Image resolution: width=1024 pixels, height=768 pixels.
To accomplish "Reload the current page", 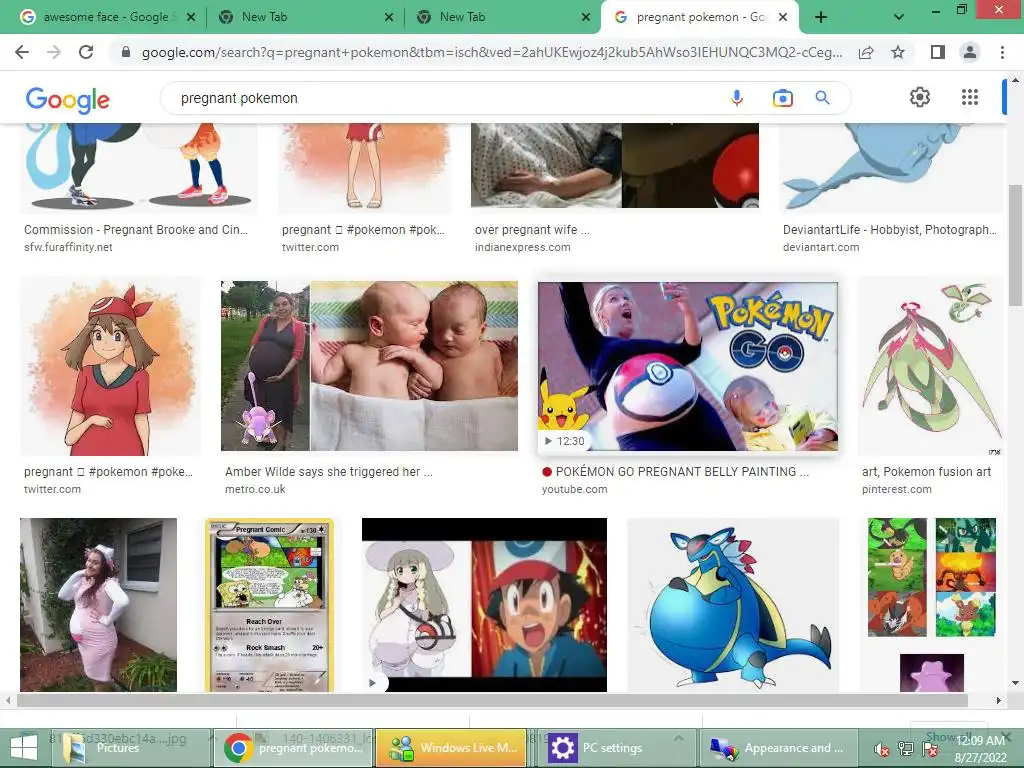I will tap(86, 52).
